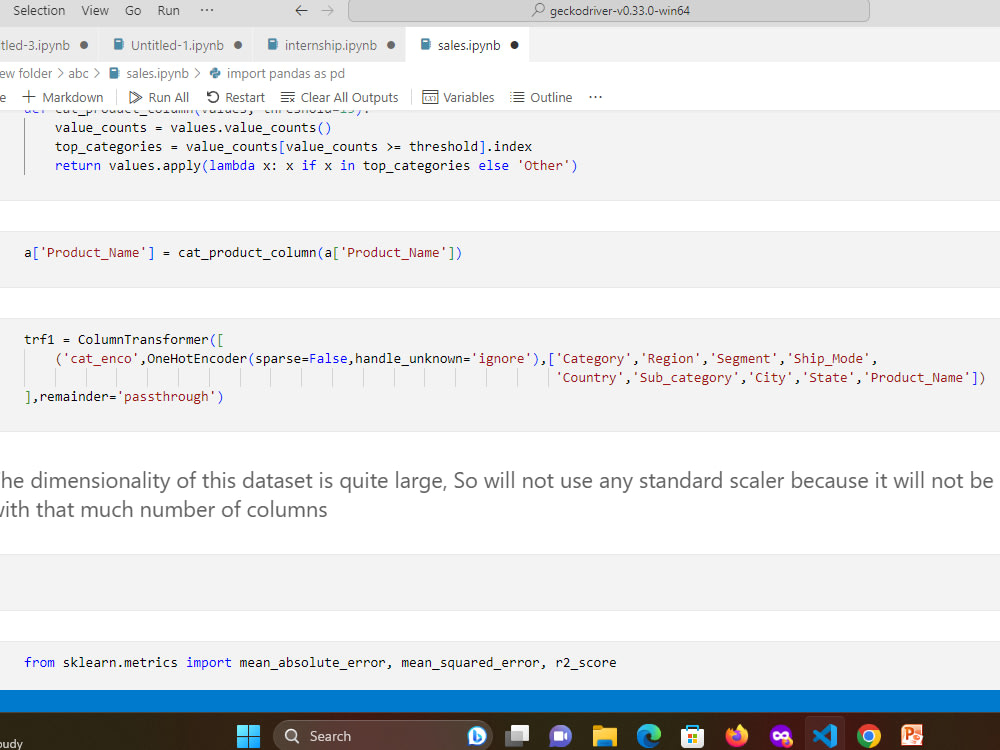The width and height of the screenshot is (1000, 750).
Task: Open the Run menu
Action: [168, 10]
